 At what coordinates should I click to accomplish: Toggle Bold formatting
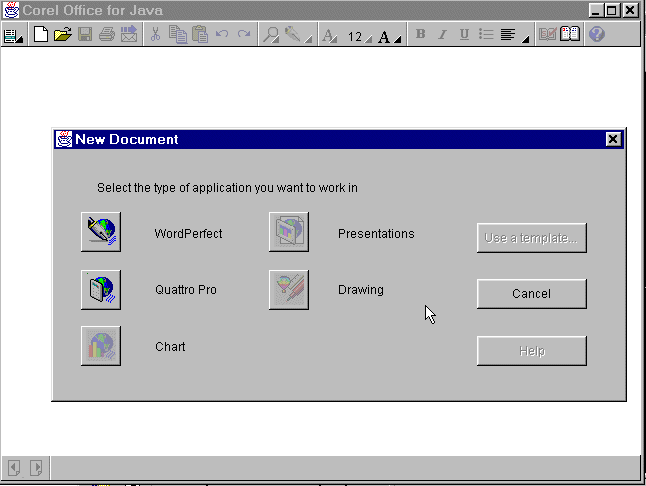click(420, 34)
